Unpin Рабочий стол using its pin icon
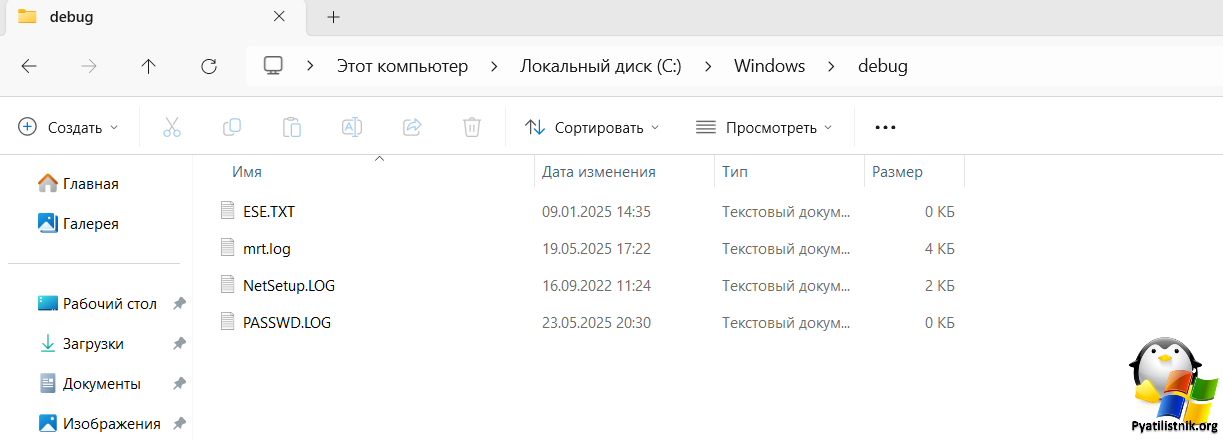Viewport: 1223px width, 440px height. click(179, 303)
